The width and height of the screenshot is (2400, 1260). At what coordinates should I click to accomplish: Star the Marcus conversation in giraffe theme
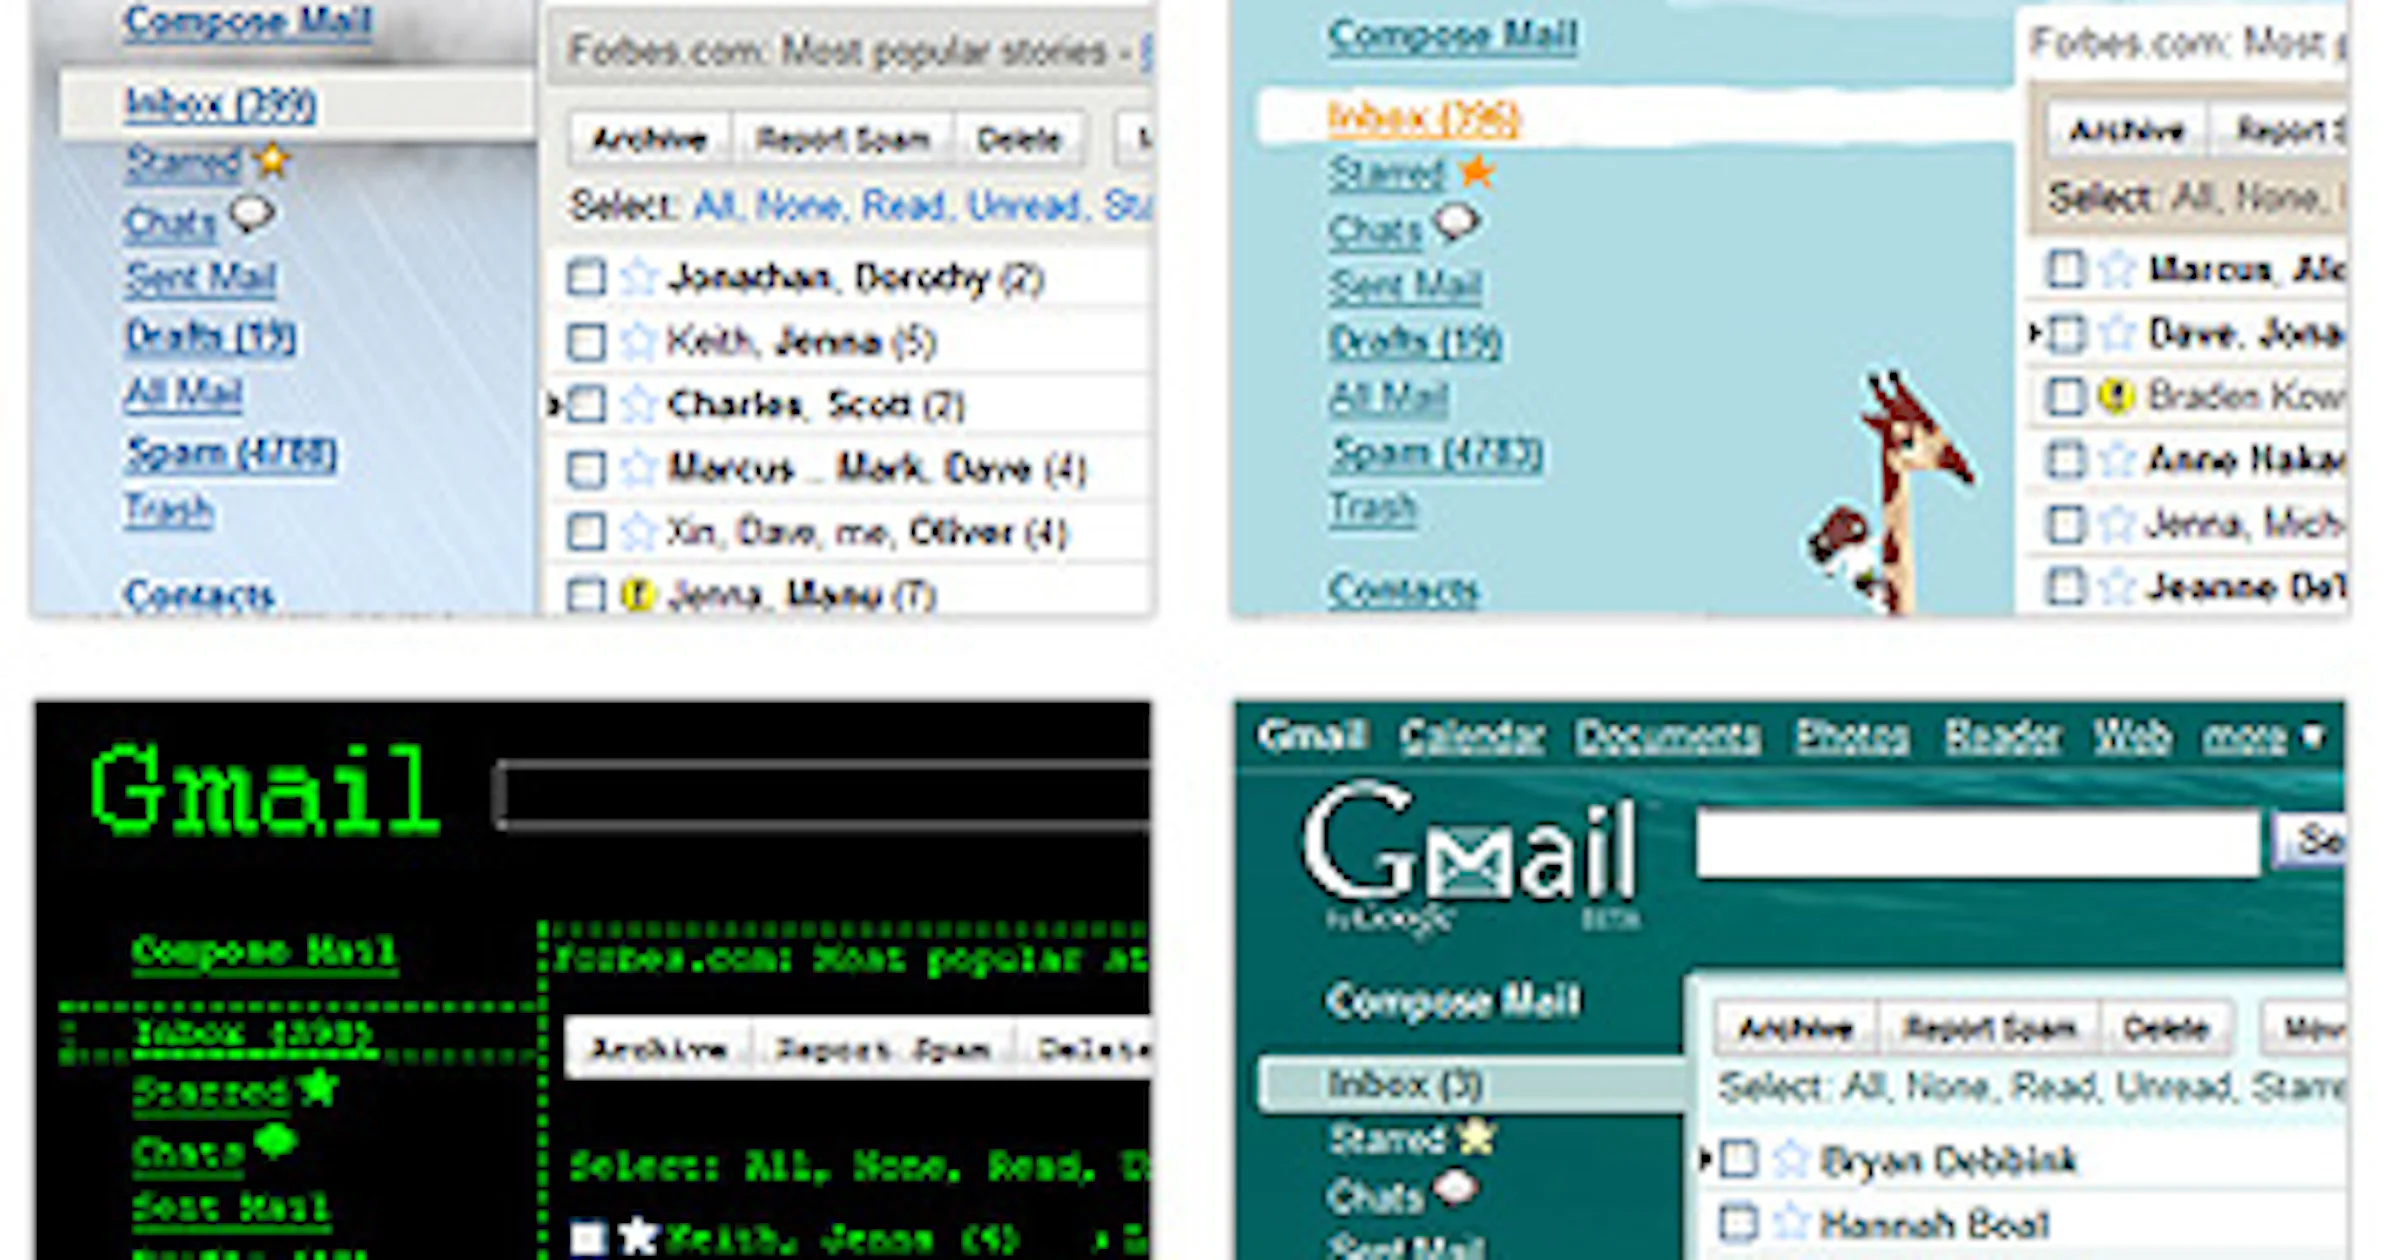coord(2116,269)
